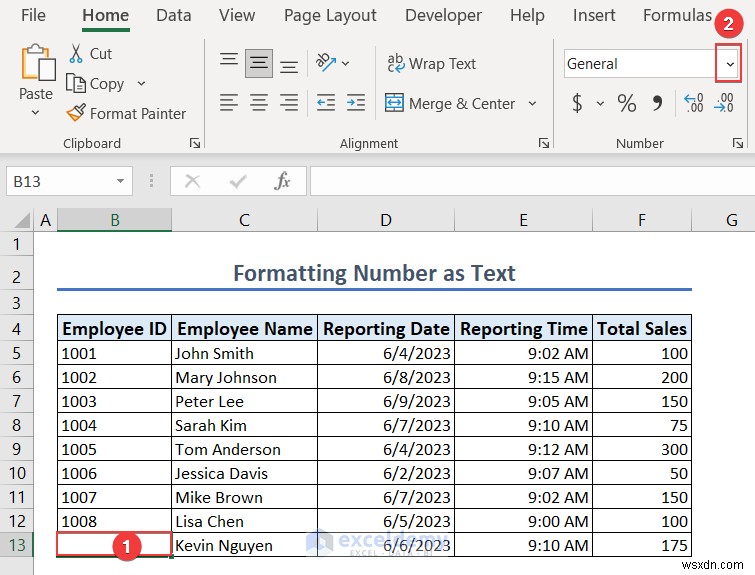Decrease indent of cell content
This screenshot has width=755, height=575.
pyautogui.click(x=326, y=103)
